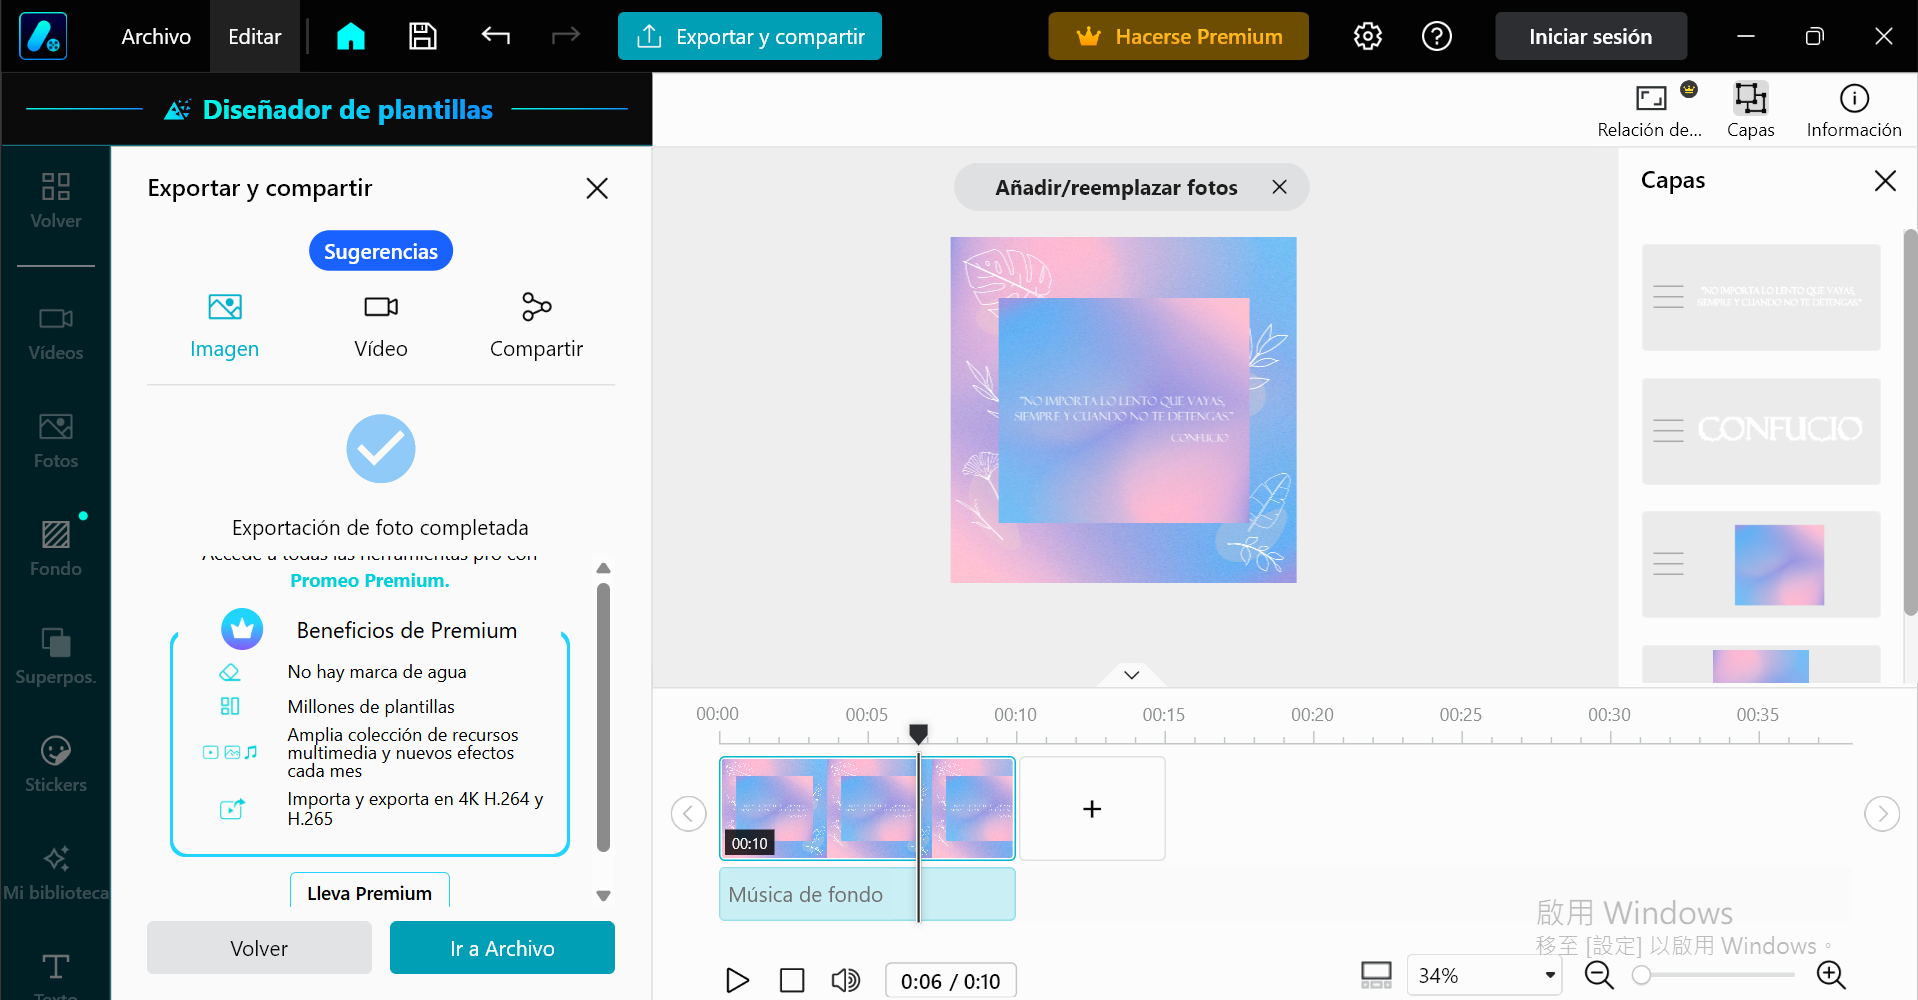Select the CONFUCIO text layer thumbnail
This screenshot has width=1918, height=1000.
coord(1760,431)
